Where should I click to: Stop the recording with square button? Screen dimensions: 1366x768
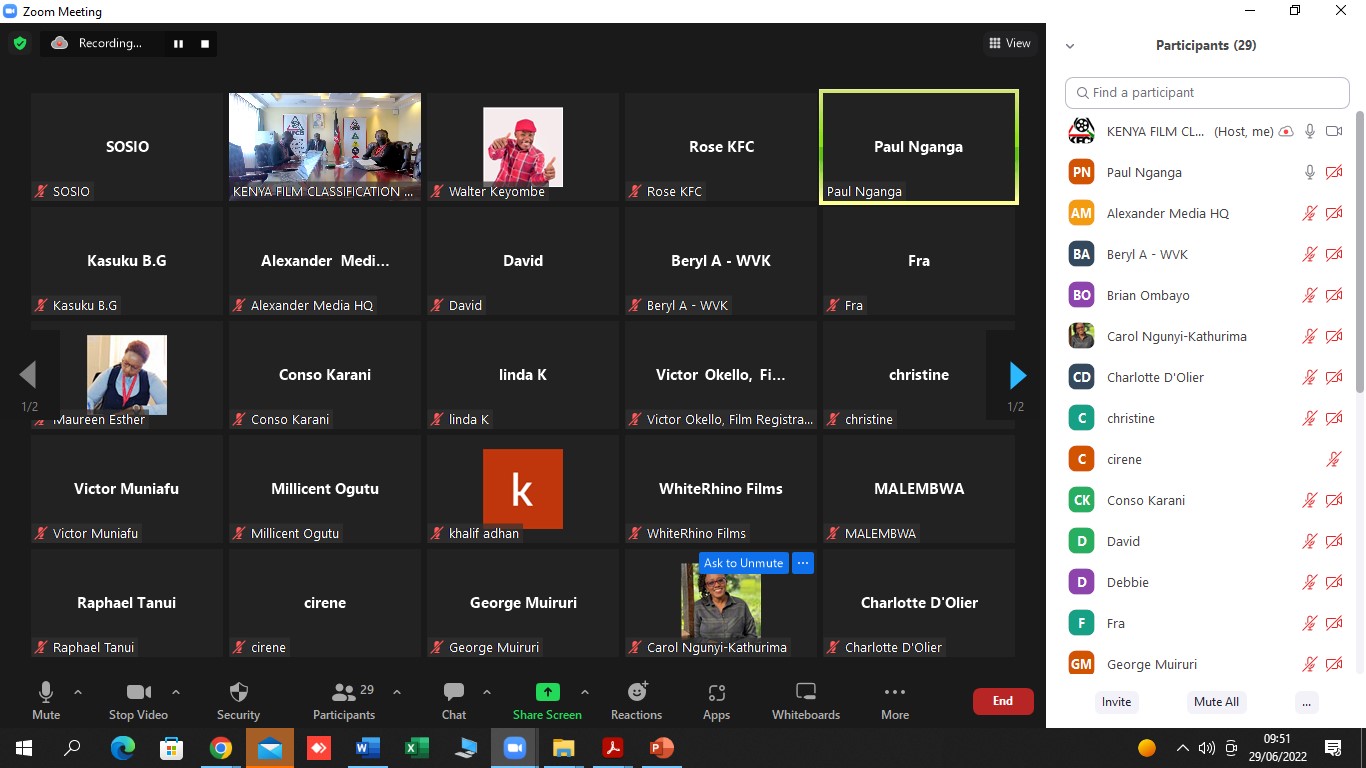coord(205,43)
